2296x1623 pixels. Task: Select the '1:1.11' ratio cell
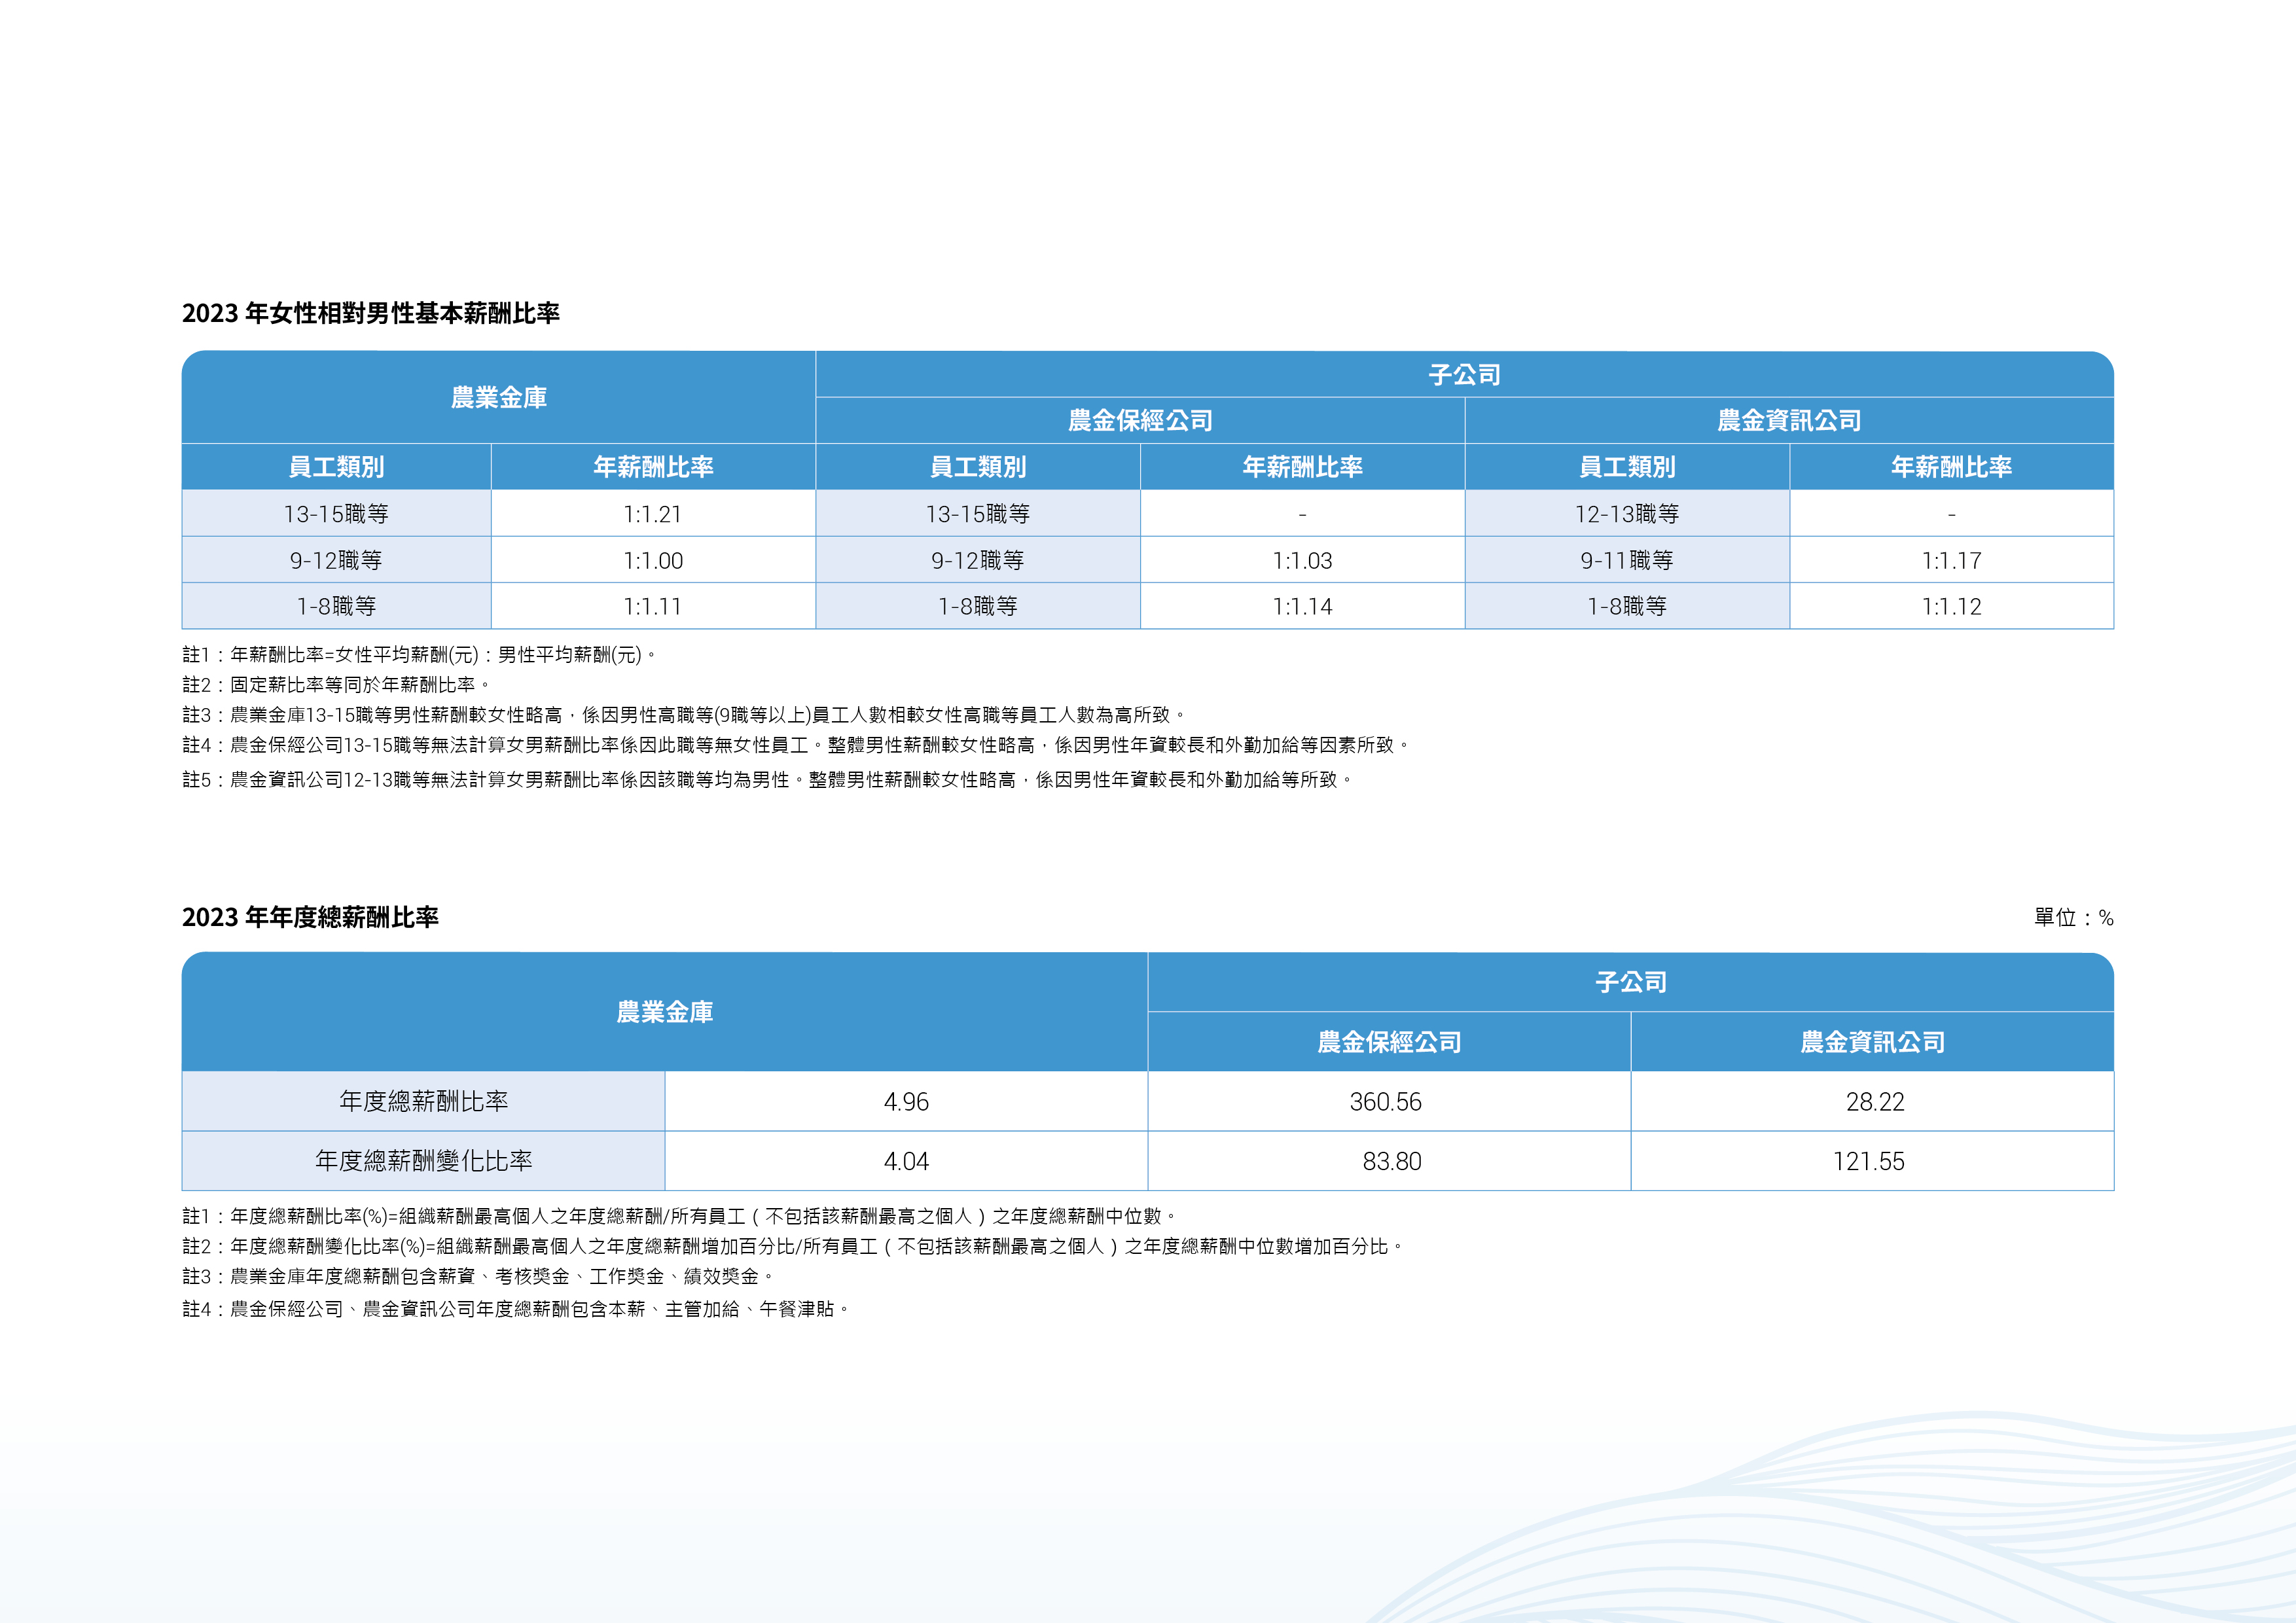tap(653, 606)
